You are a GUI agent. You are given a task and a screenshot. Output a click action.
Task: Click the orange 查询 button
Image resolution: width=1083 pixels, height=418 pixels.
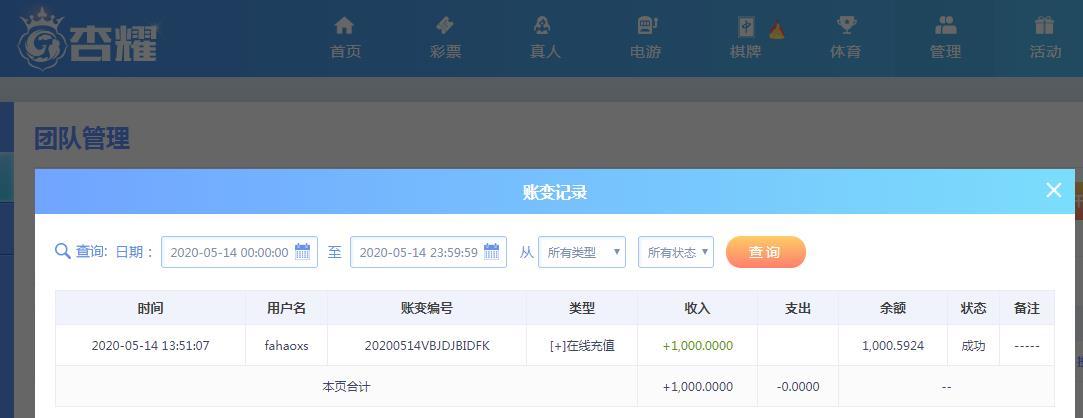pos(765,252)
